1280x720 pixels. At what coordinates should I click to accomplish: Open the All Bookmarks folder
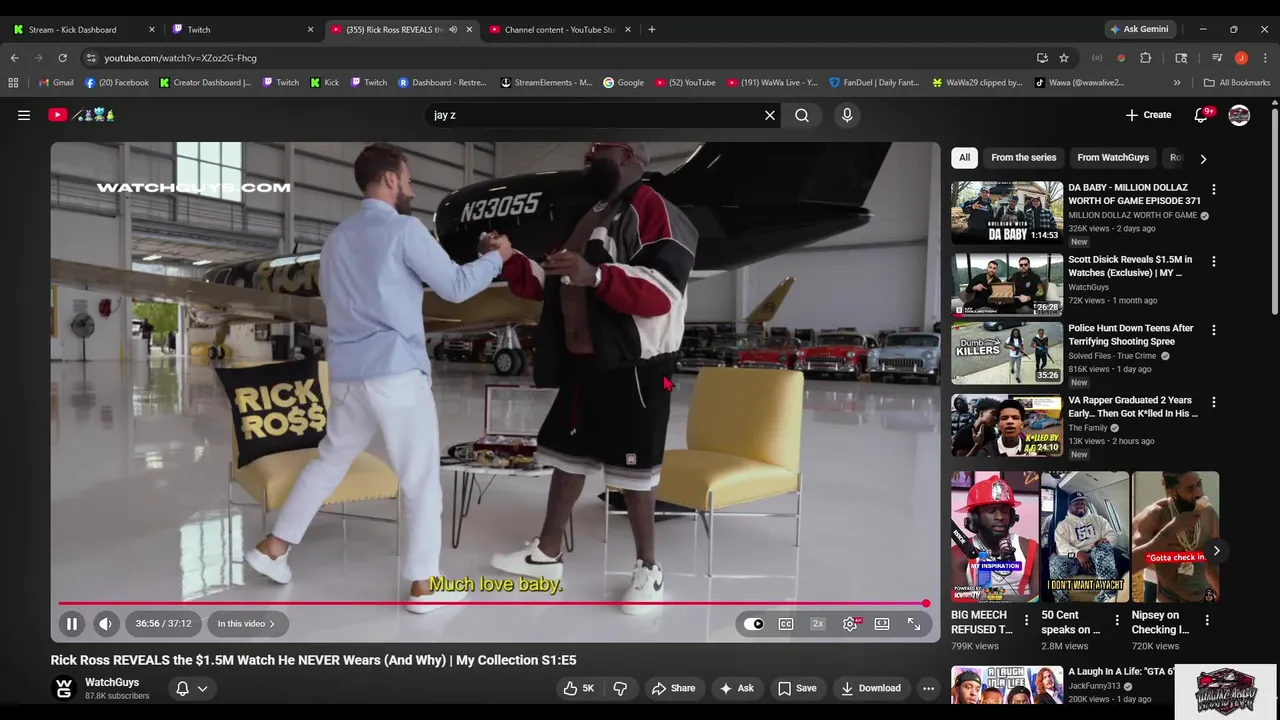pyautogui.click(x=1237, y=83)
